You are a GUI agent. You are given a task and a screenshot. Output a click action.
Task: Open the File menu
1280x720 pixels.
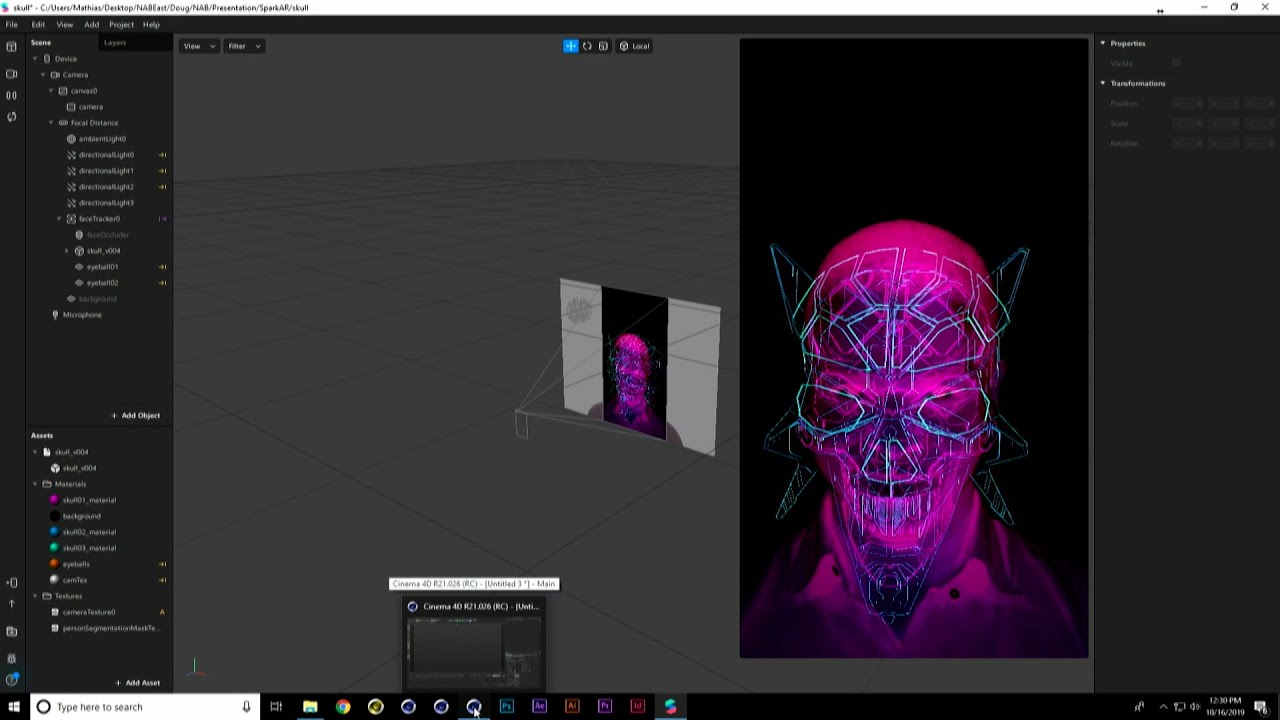[12, 24]
